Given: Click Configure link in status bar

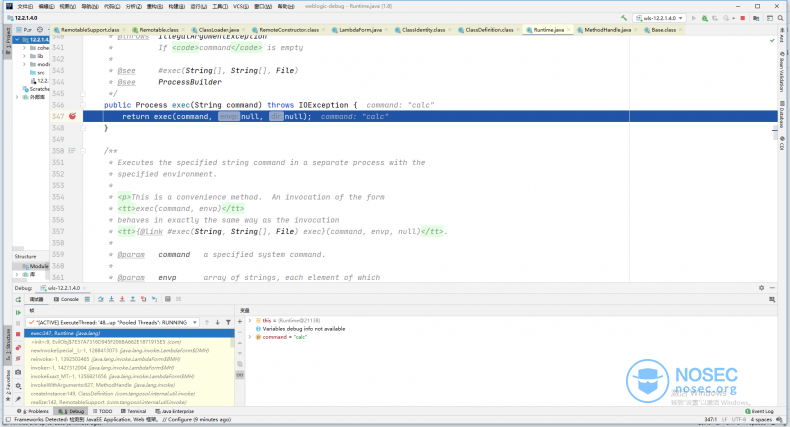Looking at the screenshot, I should (179, 419).
